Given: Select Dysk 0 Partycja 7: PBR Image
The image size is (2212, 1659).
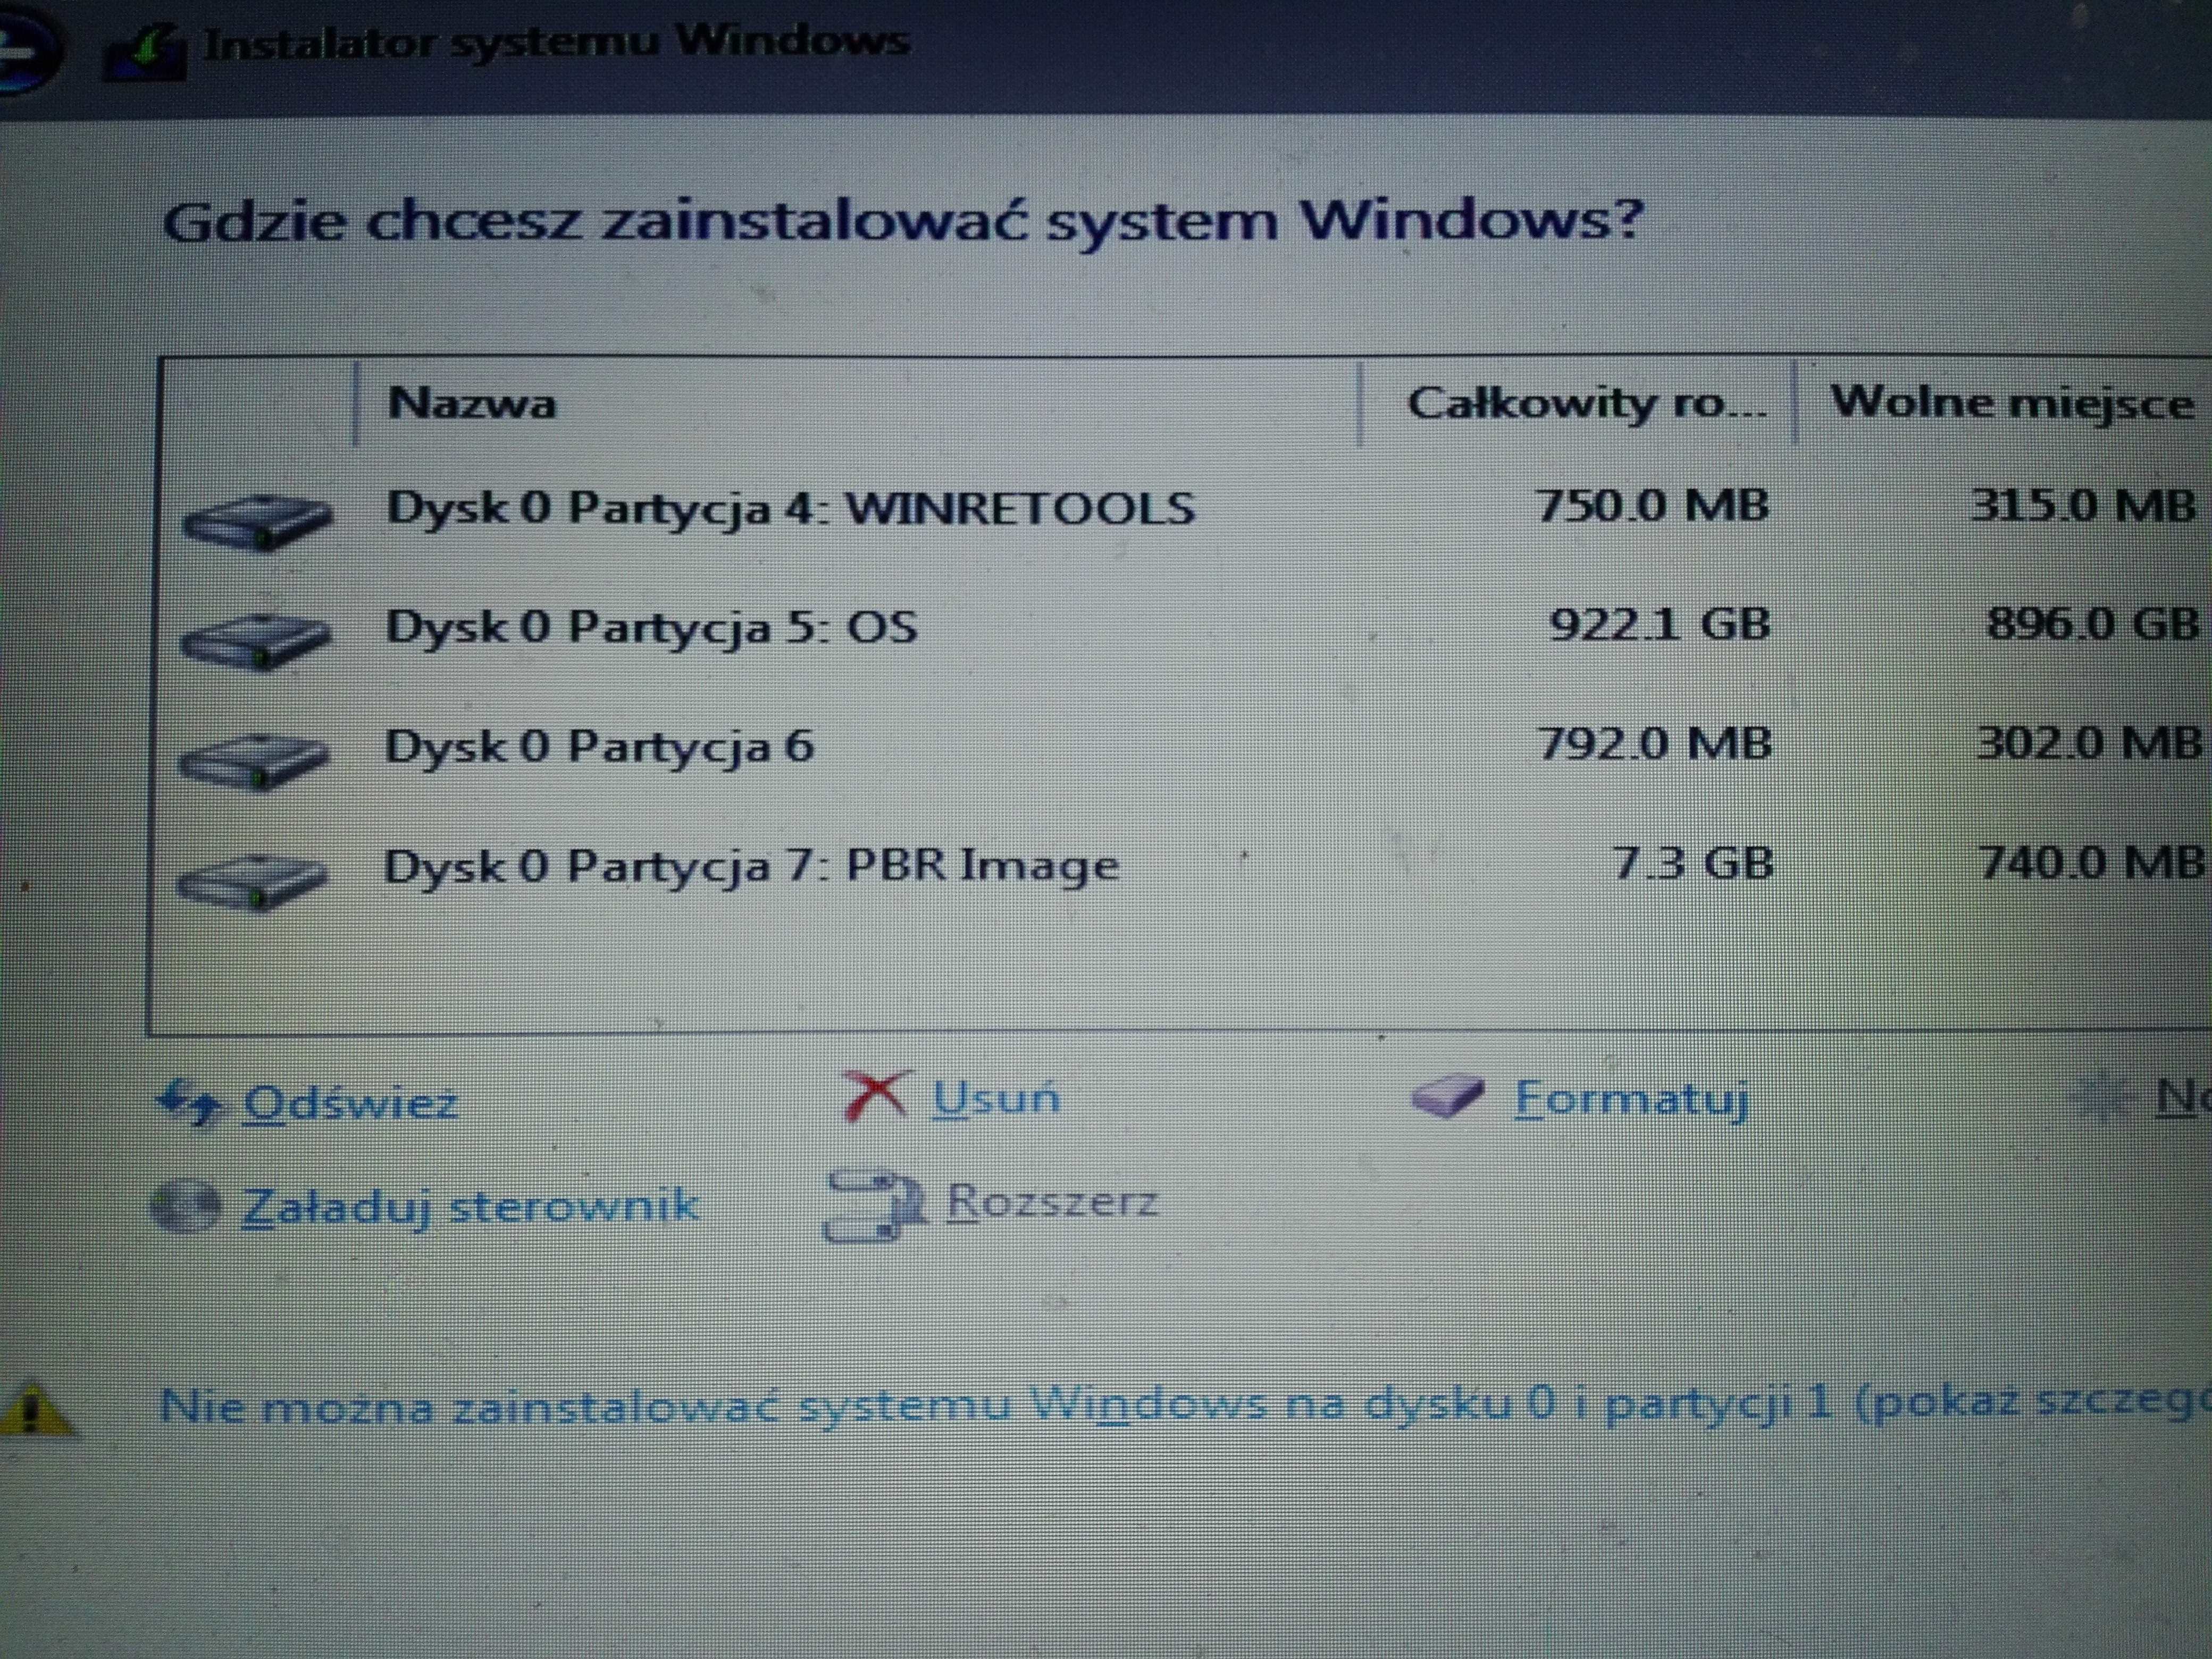Looking at the screenshot, I should pos(1185,865).
